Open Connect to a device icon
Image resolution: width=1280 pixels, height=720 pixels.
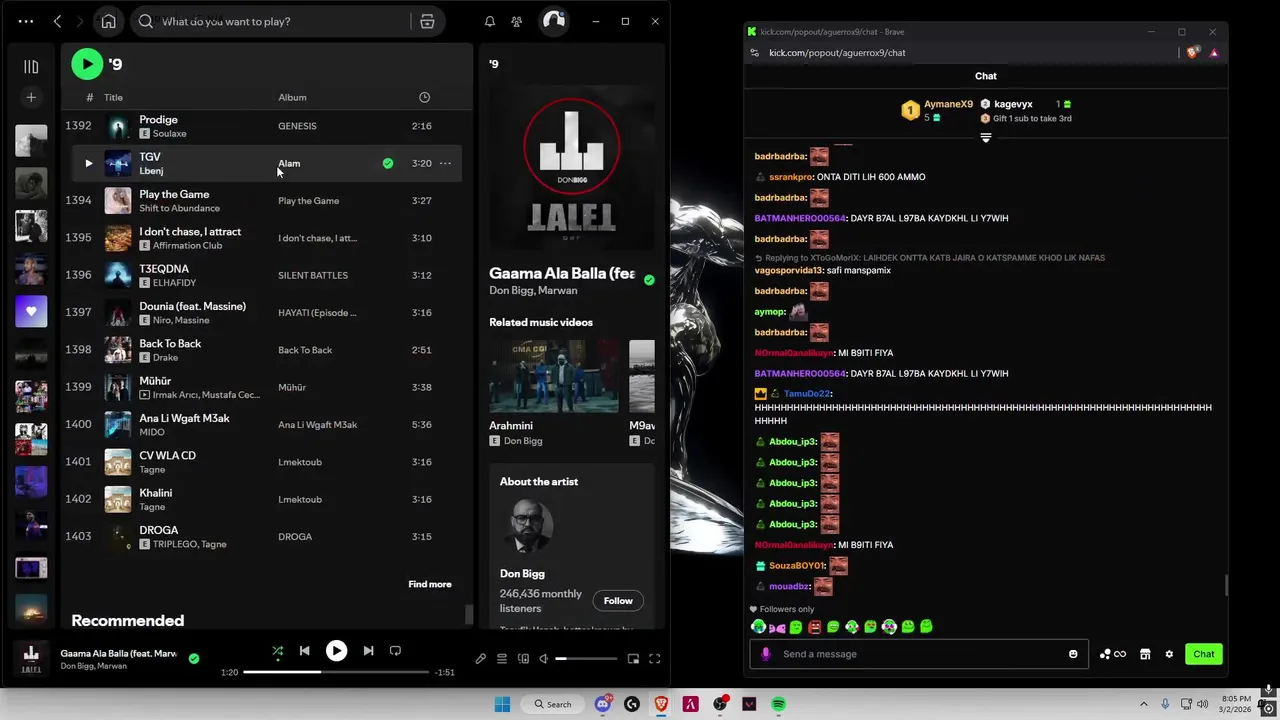pos(523,659)
